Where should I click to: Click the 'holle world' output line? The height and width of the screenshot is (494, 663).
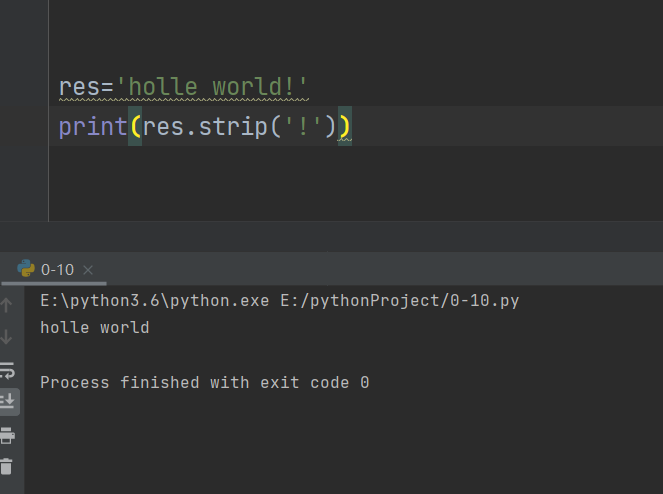tap(94, 327)
